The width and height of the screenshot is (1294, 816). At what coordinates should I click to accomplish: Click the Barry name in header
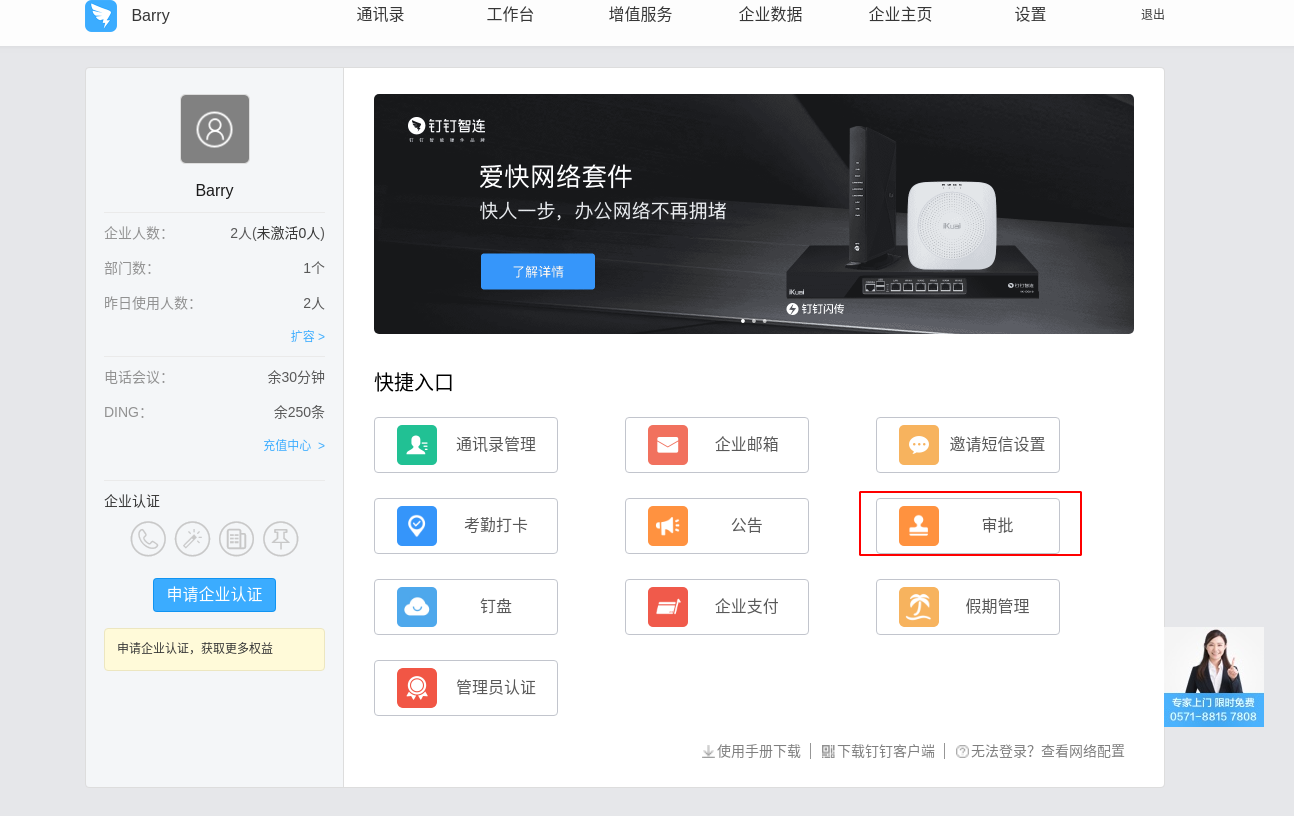coord(151,16)
